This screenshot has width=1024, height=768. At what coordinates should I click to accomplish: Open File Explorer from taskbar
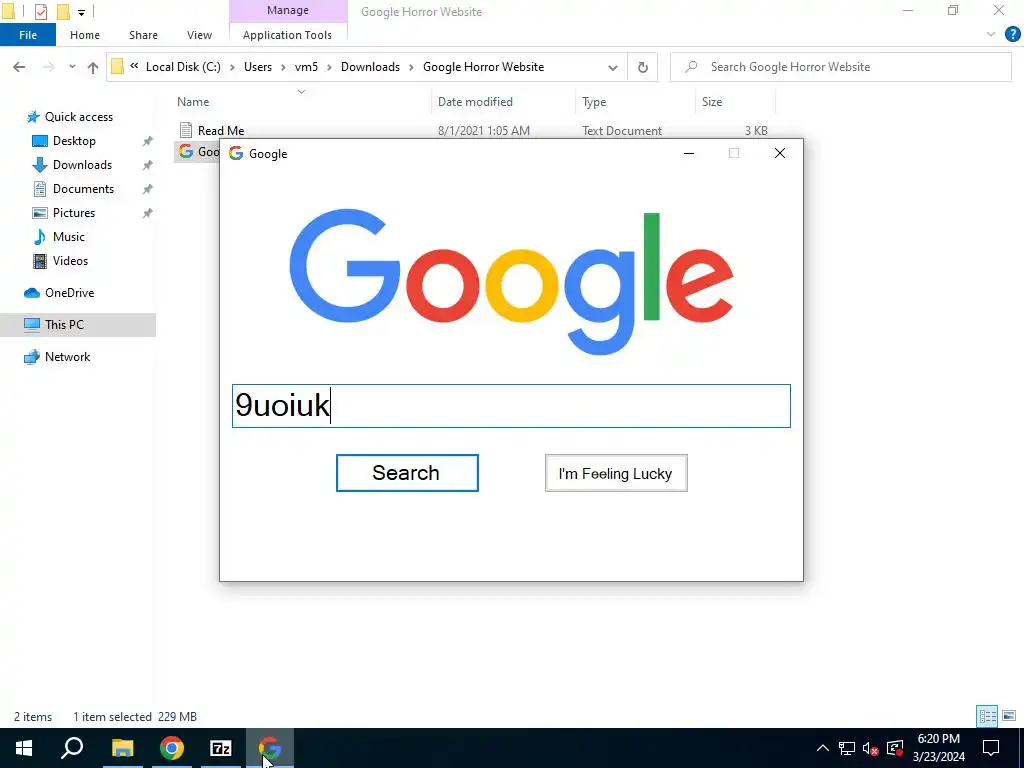(122, 748)
